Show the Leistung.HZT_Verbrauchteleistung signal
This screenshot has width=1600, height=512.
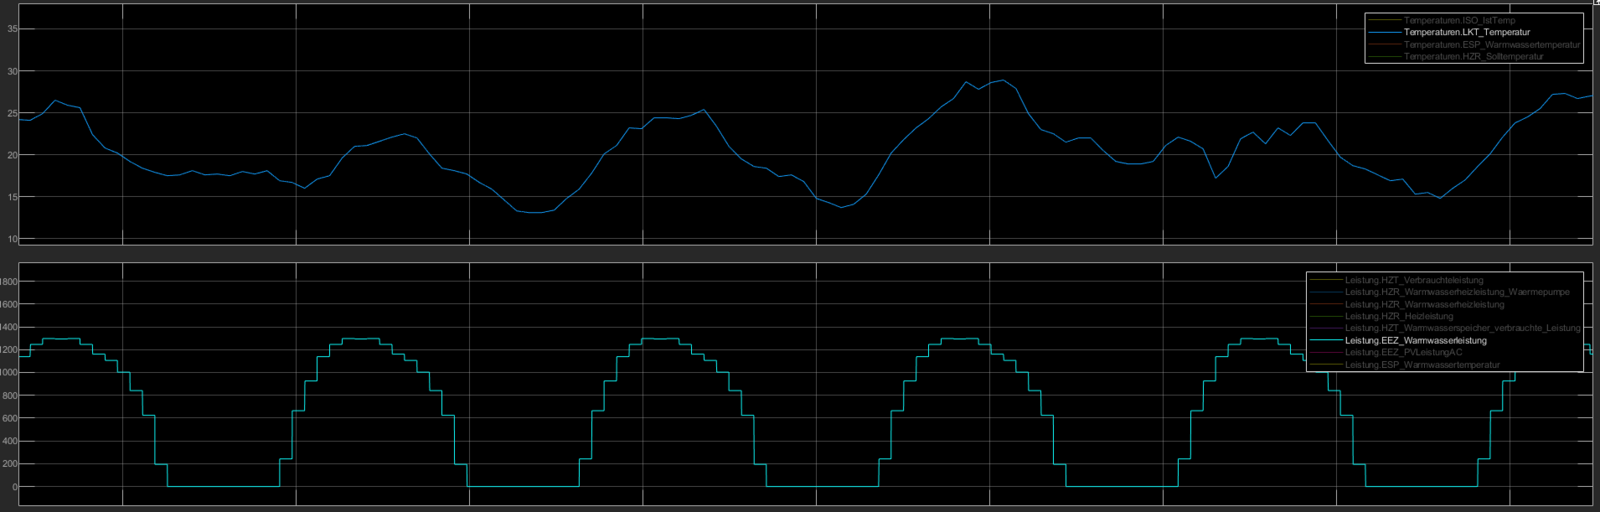point(1414,280)
